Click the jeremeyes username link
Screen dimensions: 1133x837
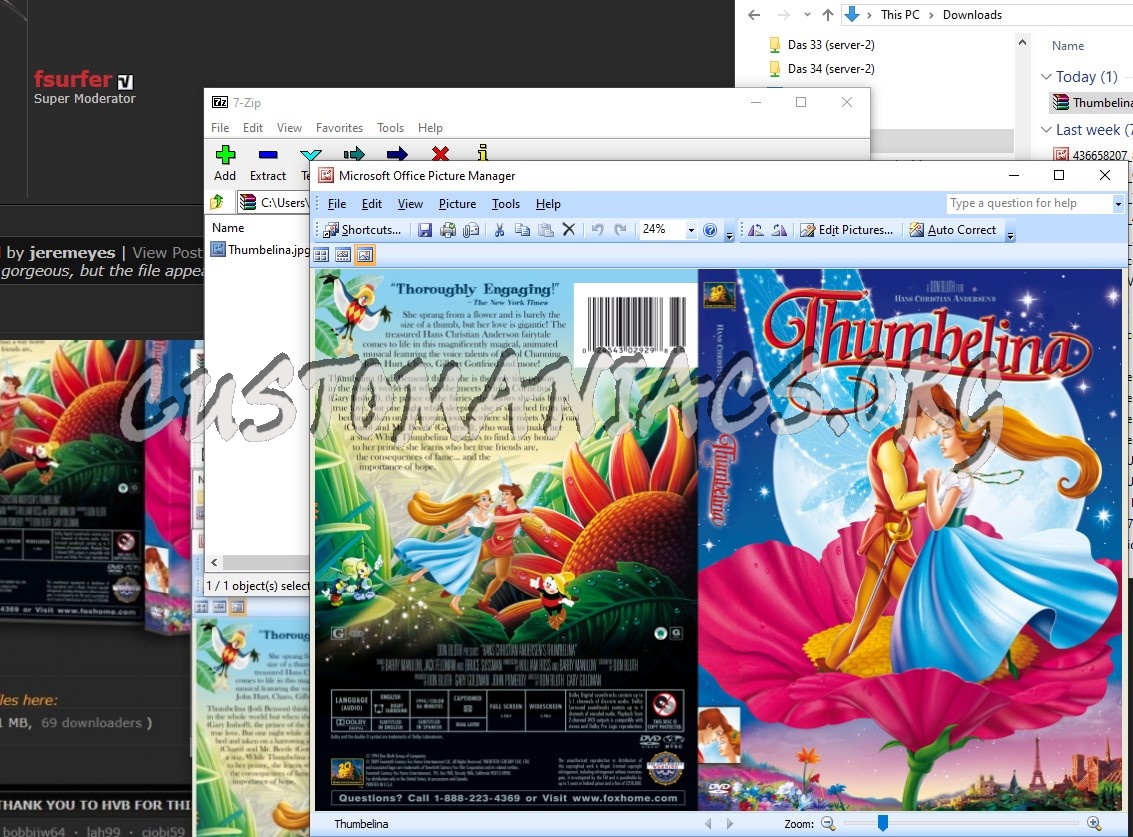point(72,253)
